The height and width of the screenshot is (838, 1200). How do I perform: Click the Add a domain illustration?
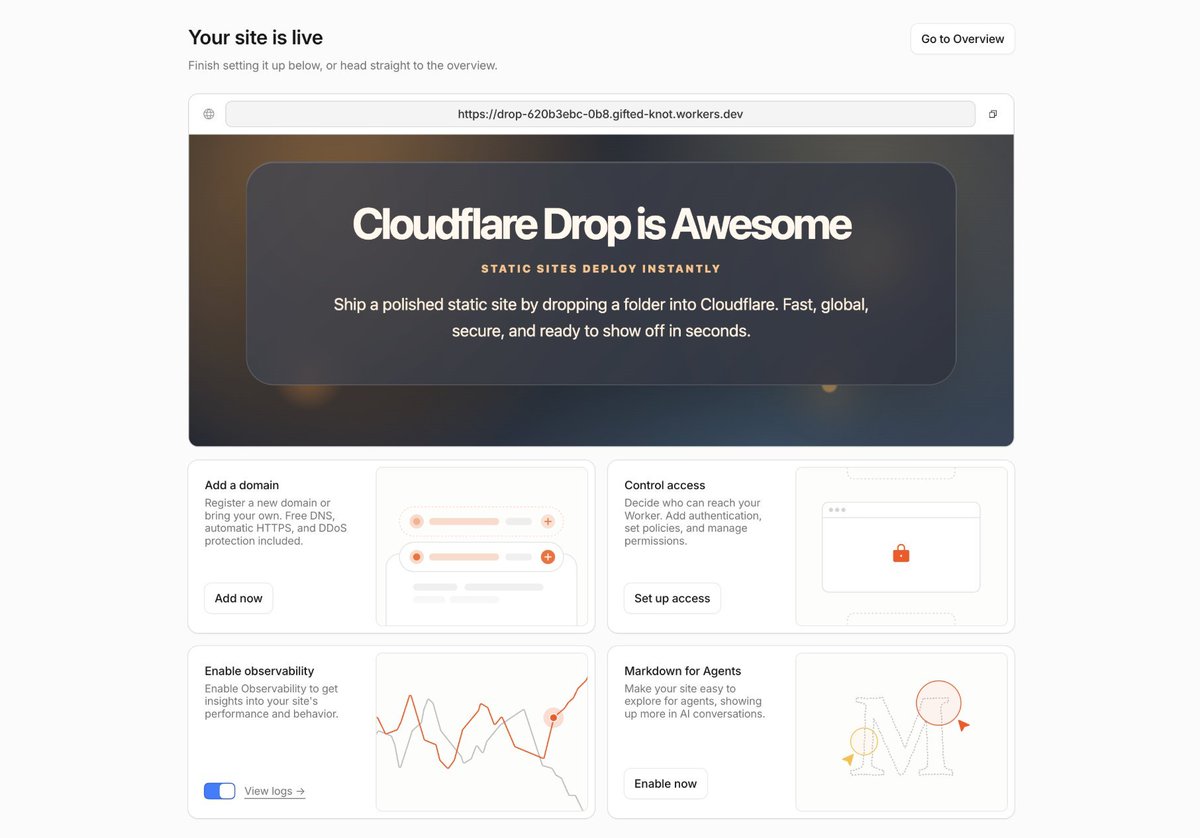click(482, 547)
